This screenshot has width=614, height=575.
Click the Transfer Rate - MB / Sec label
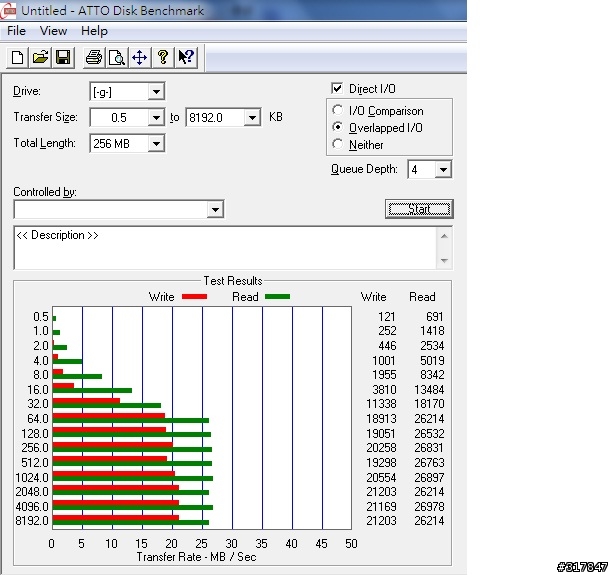[196, 557]
